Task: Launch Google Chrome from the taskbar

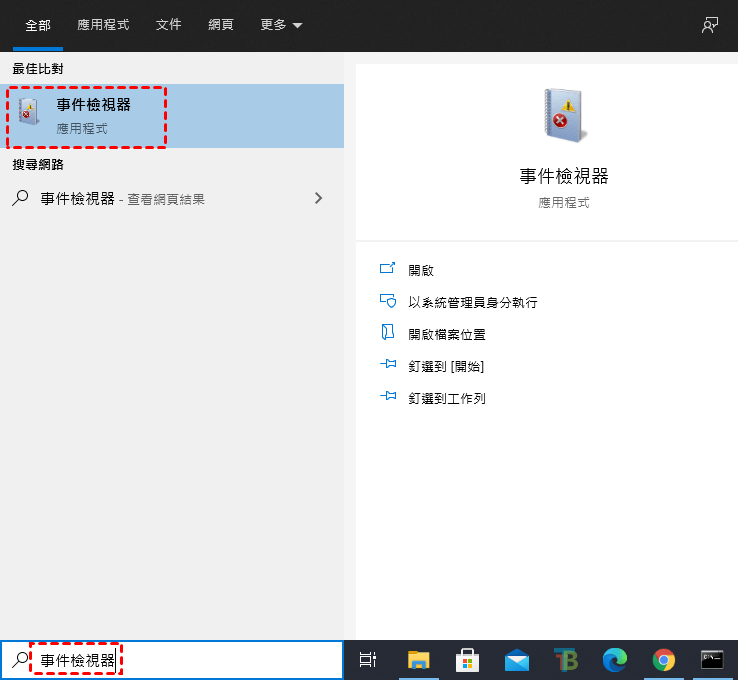Action: coord(663,660)
